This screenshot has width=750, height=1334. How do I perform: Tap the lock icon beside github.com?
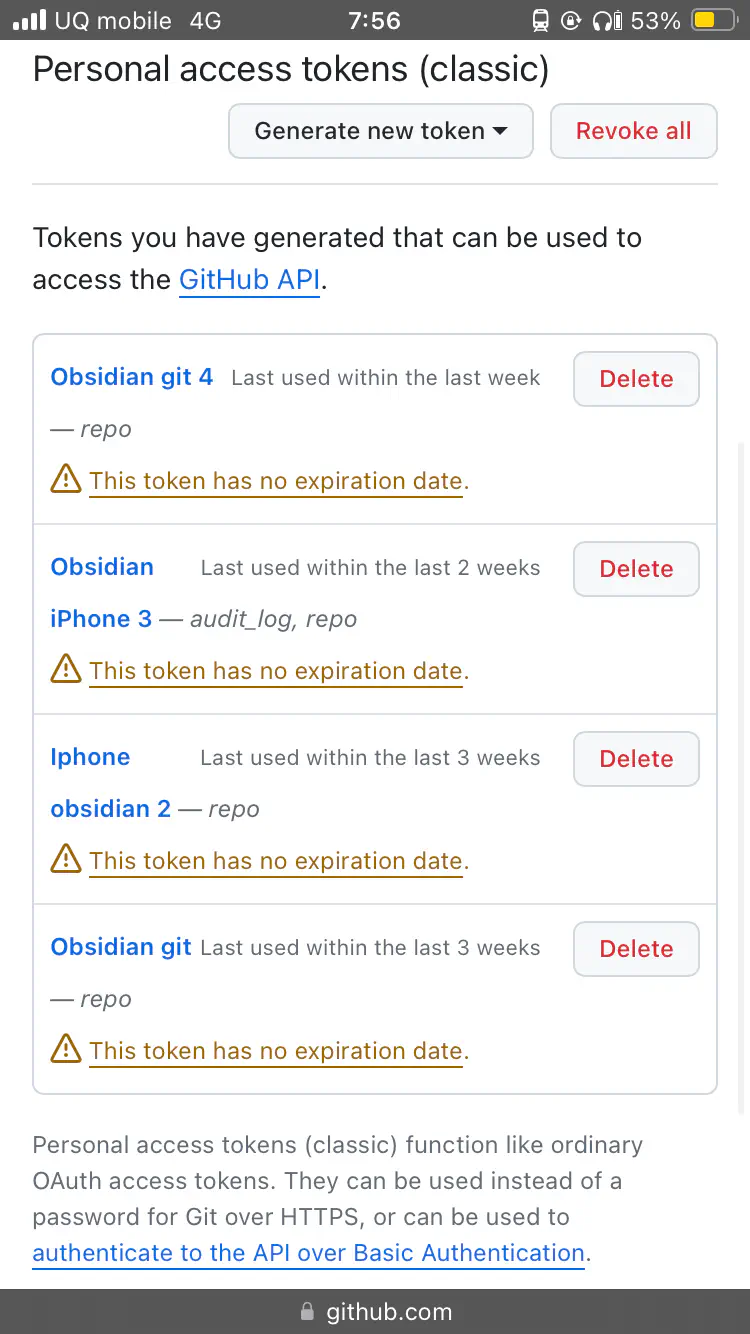click(x=307, y=1312)
